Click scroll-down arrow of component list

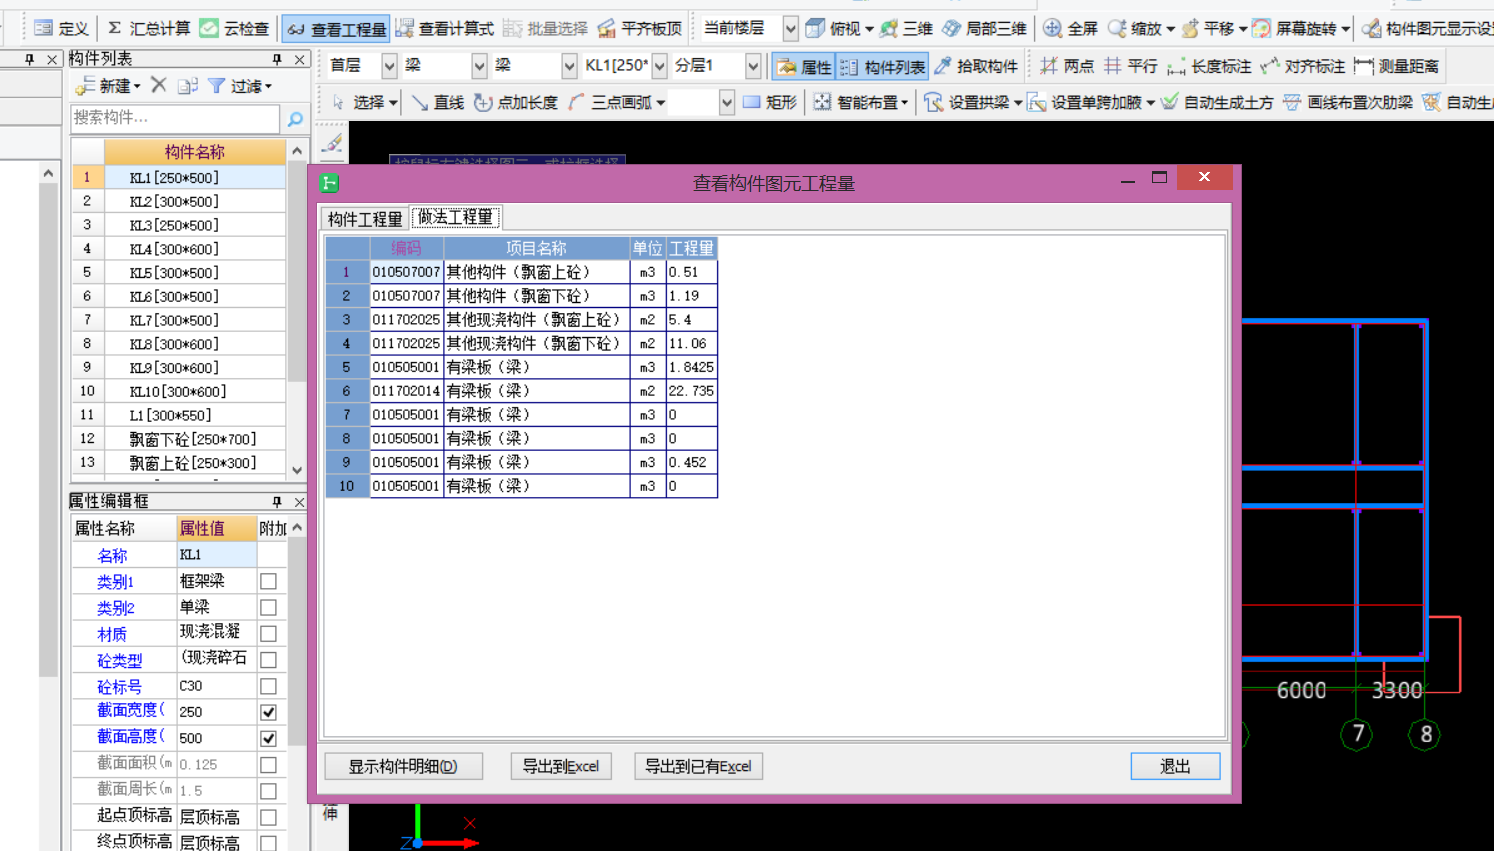point(297,470)
